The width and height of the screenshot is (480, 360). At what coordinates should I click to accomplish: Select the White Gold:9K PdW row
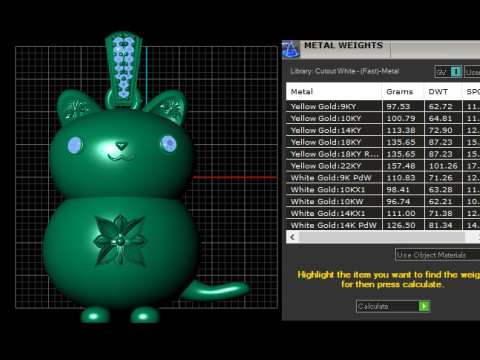point(383,178)
